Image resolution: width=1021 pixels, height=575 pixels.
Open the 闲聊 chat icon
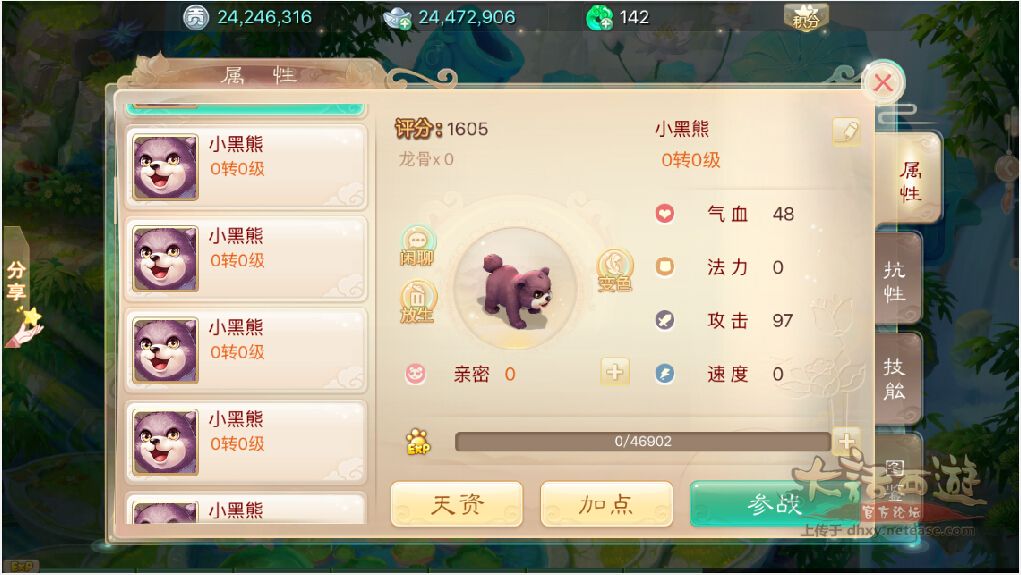[x=417, y=246]
